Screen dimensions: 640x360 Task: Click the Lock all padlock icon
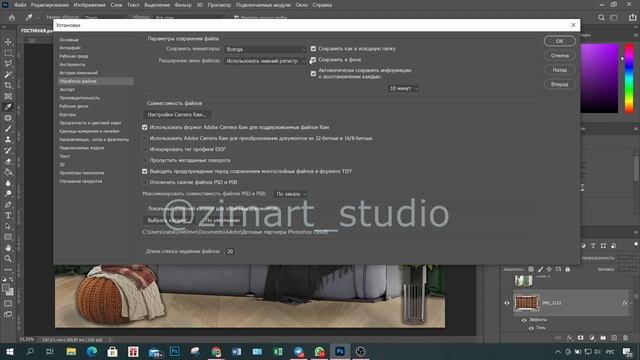[567, 269]
